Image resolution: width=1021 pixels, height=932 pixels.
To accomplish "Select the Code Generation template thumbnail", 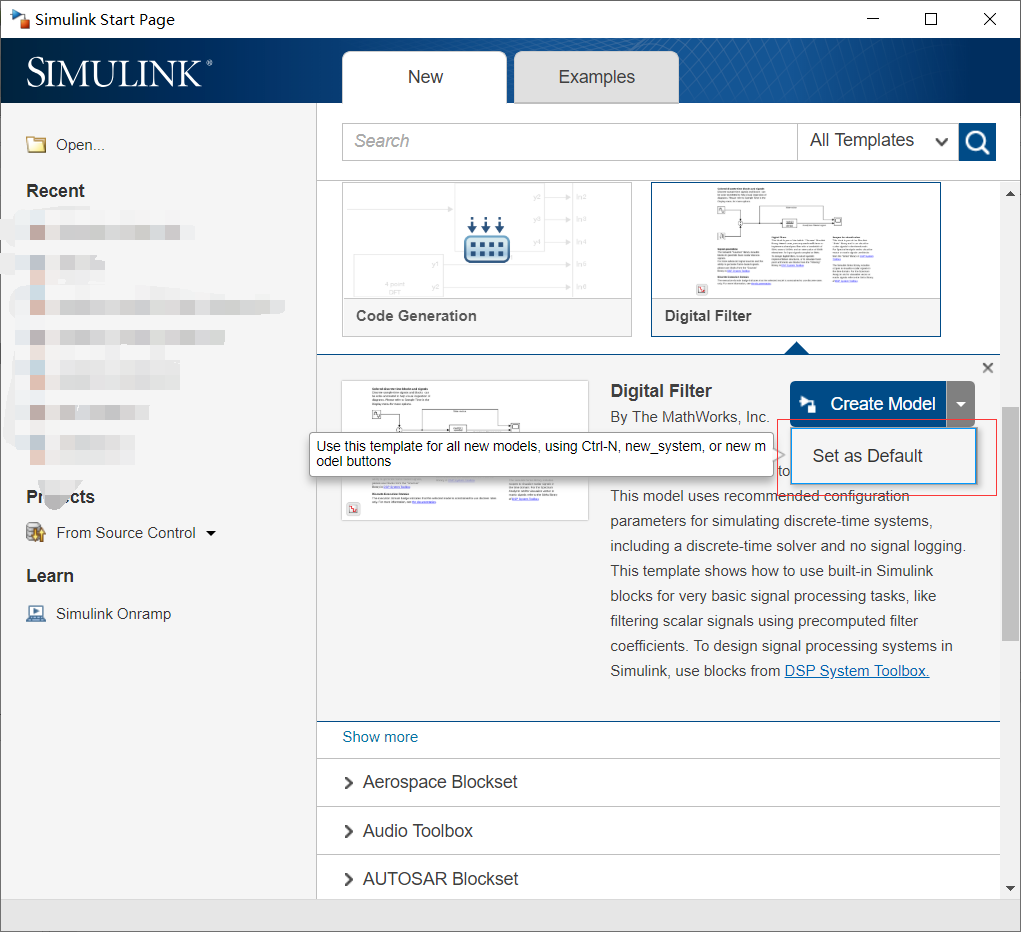I will tap(487, 240).
